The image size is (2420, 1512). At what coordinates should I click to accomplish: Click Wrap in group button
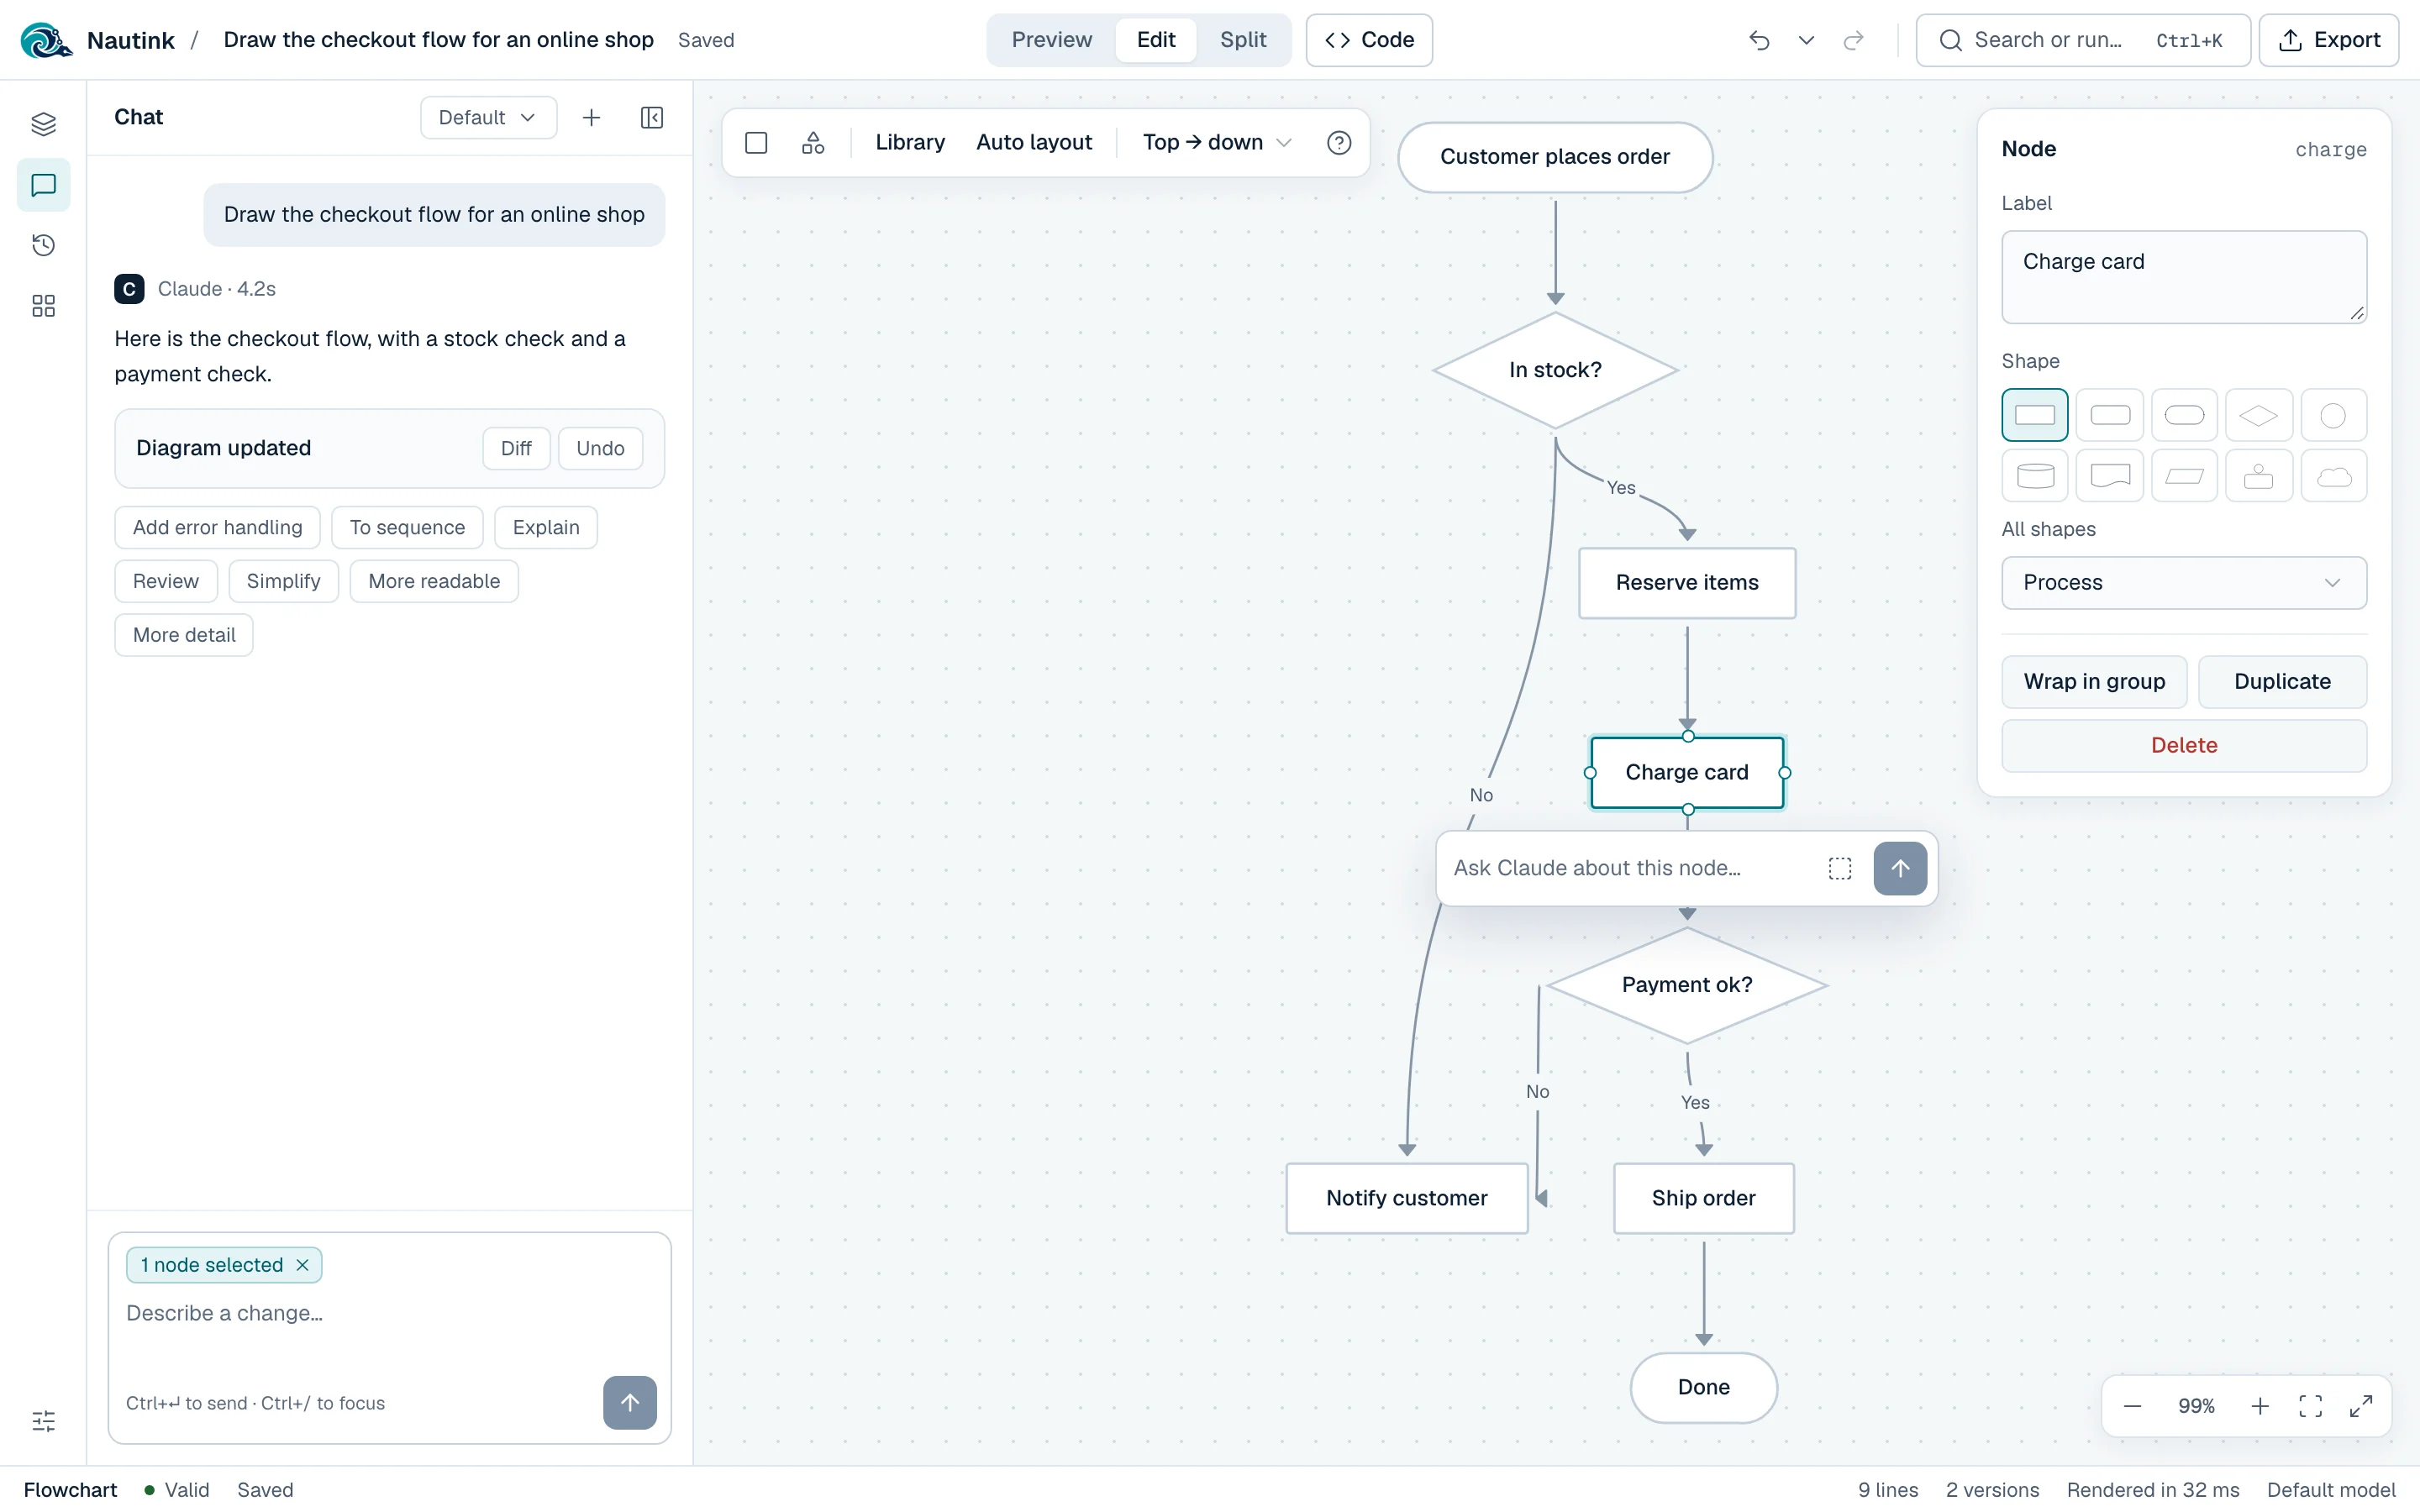(2094, 682)
